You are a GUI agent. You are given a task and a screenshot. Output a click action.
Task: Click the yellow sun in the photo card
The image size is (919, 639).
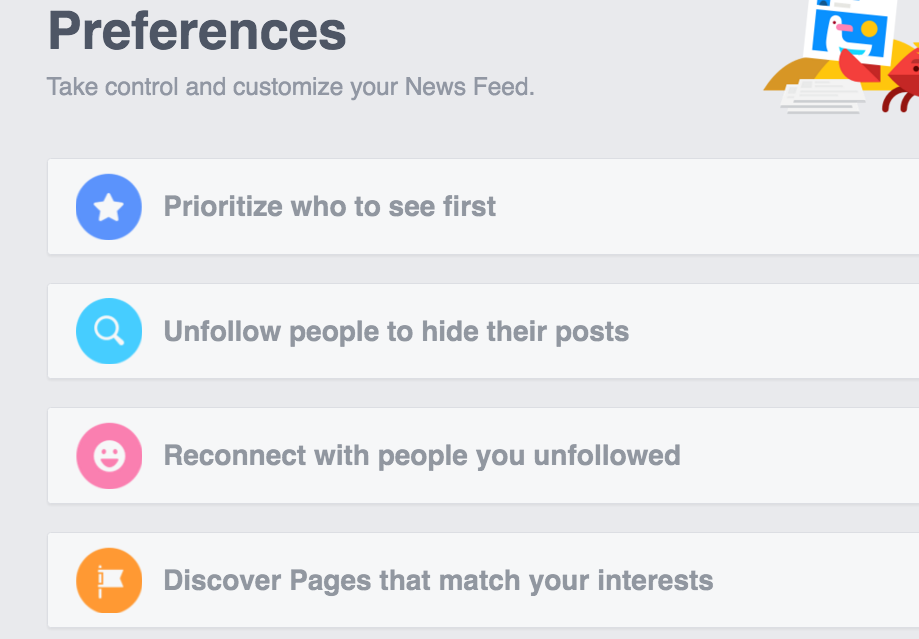click(x=869, y=28)
